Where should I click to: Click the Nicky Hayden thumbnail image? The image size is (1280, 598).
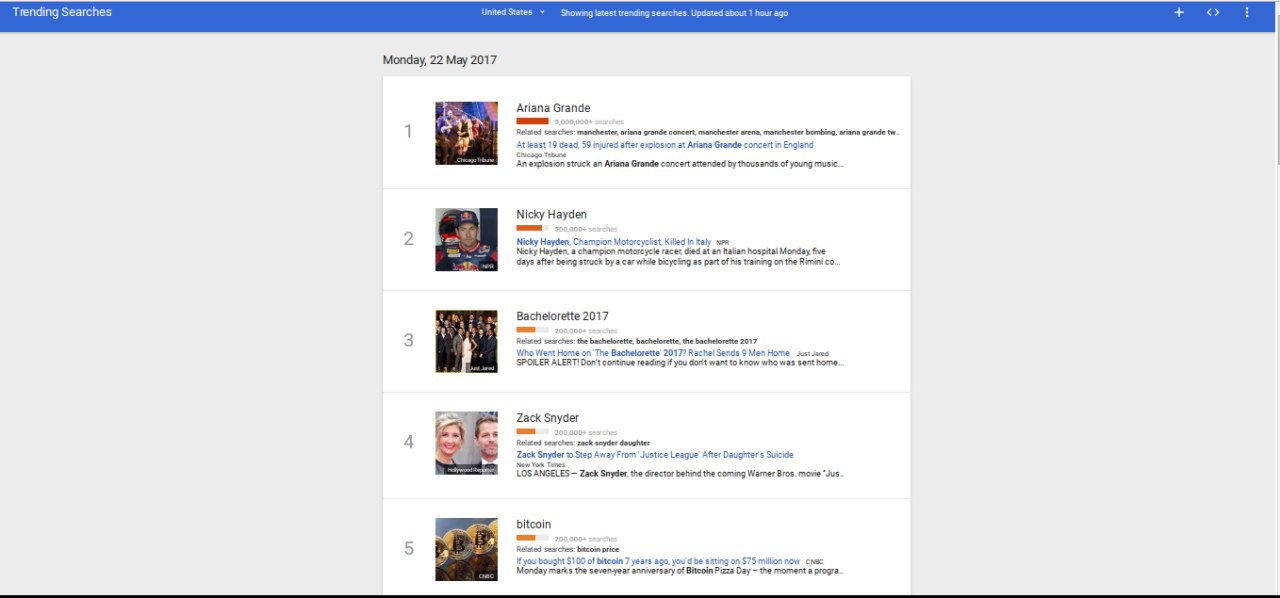(x=466, y=239)
